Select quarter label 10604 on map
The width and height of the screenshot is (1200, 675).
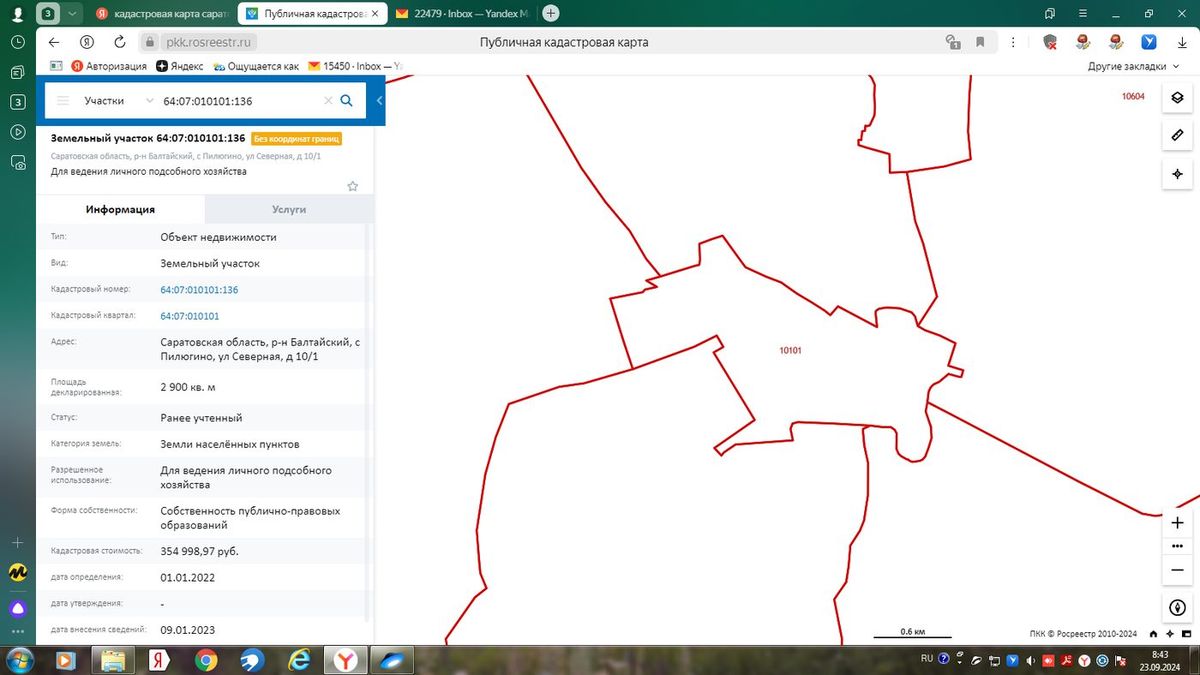pyautogui.click(x=1133, y=97)
